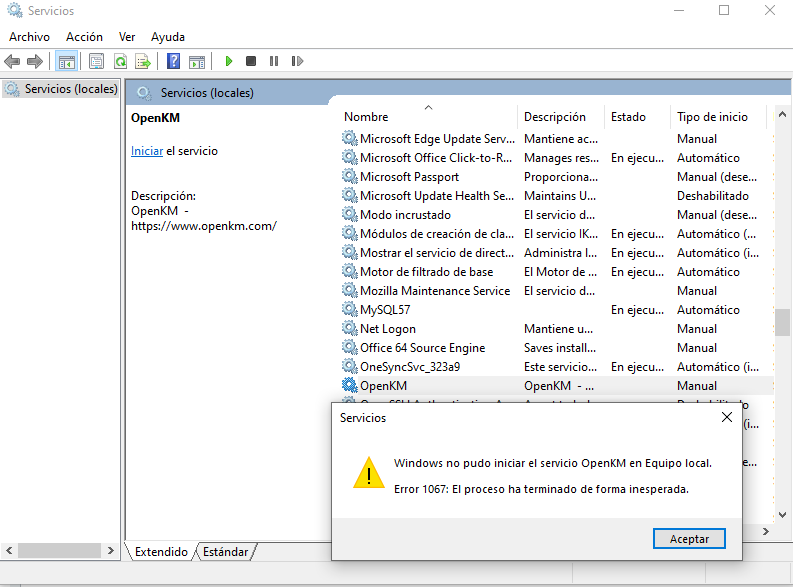This screenshot has width=793, height=587.
Task: Click the blue Help toolbar icon
Action: [x=174, y=61]
